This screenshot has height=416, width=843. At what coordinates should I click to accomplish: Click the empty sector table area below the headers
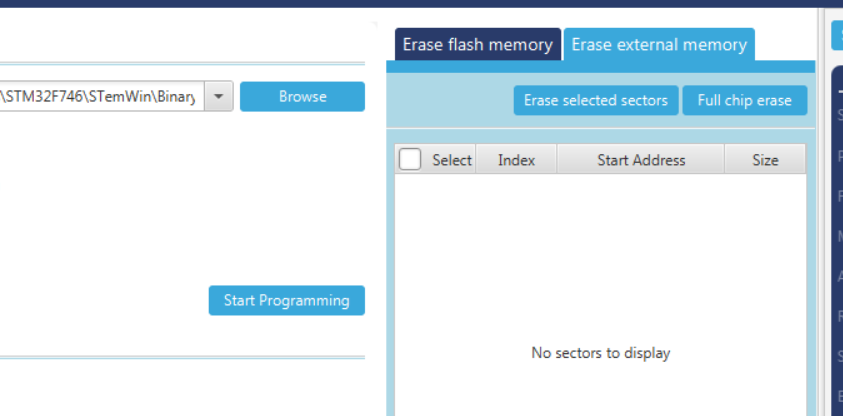[x=600, y=250]
